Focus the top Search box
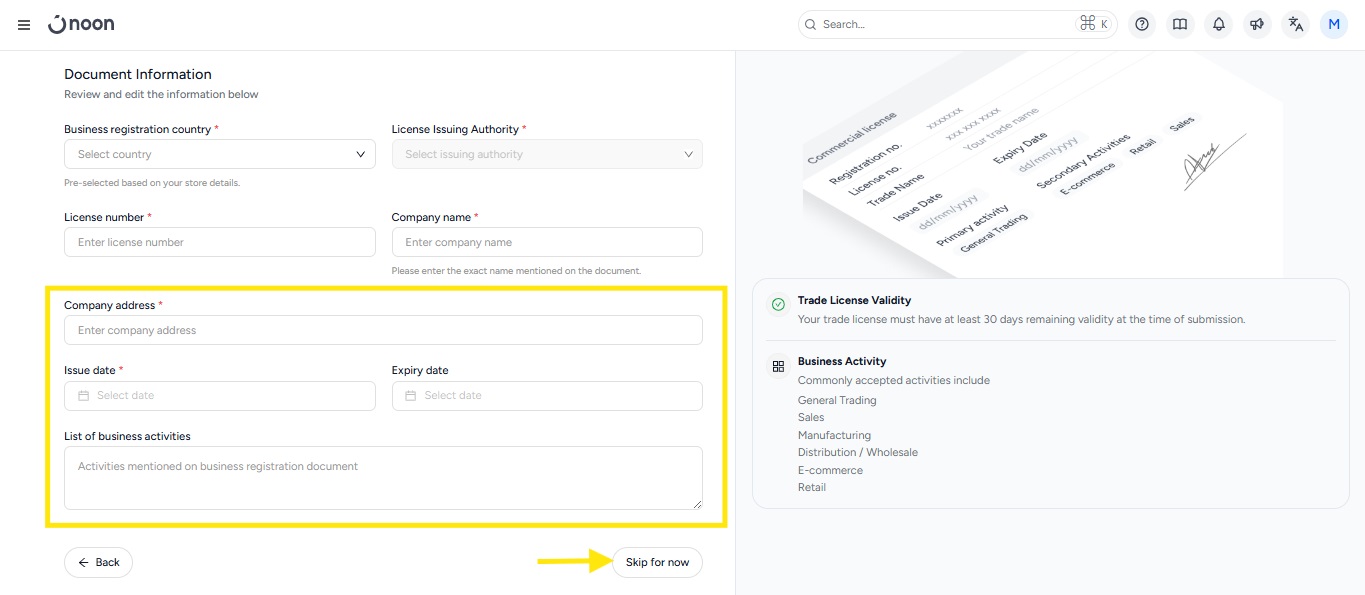The image size is (1365, 595). coord(945,25)
